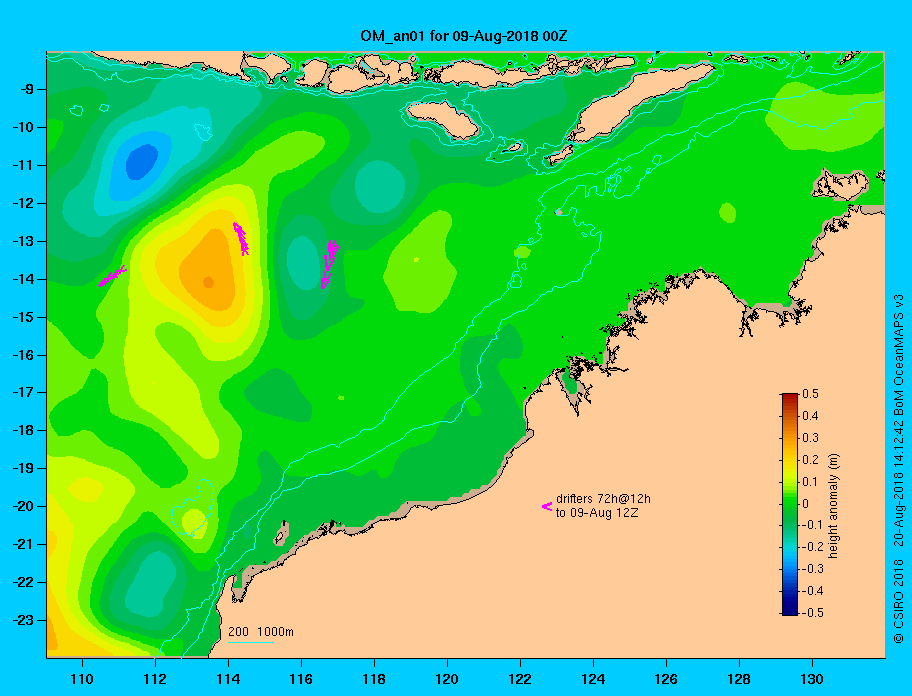Click the magenta drifter track on the orange eddy's edge
912x696 pixels.
[241, 239]
